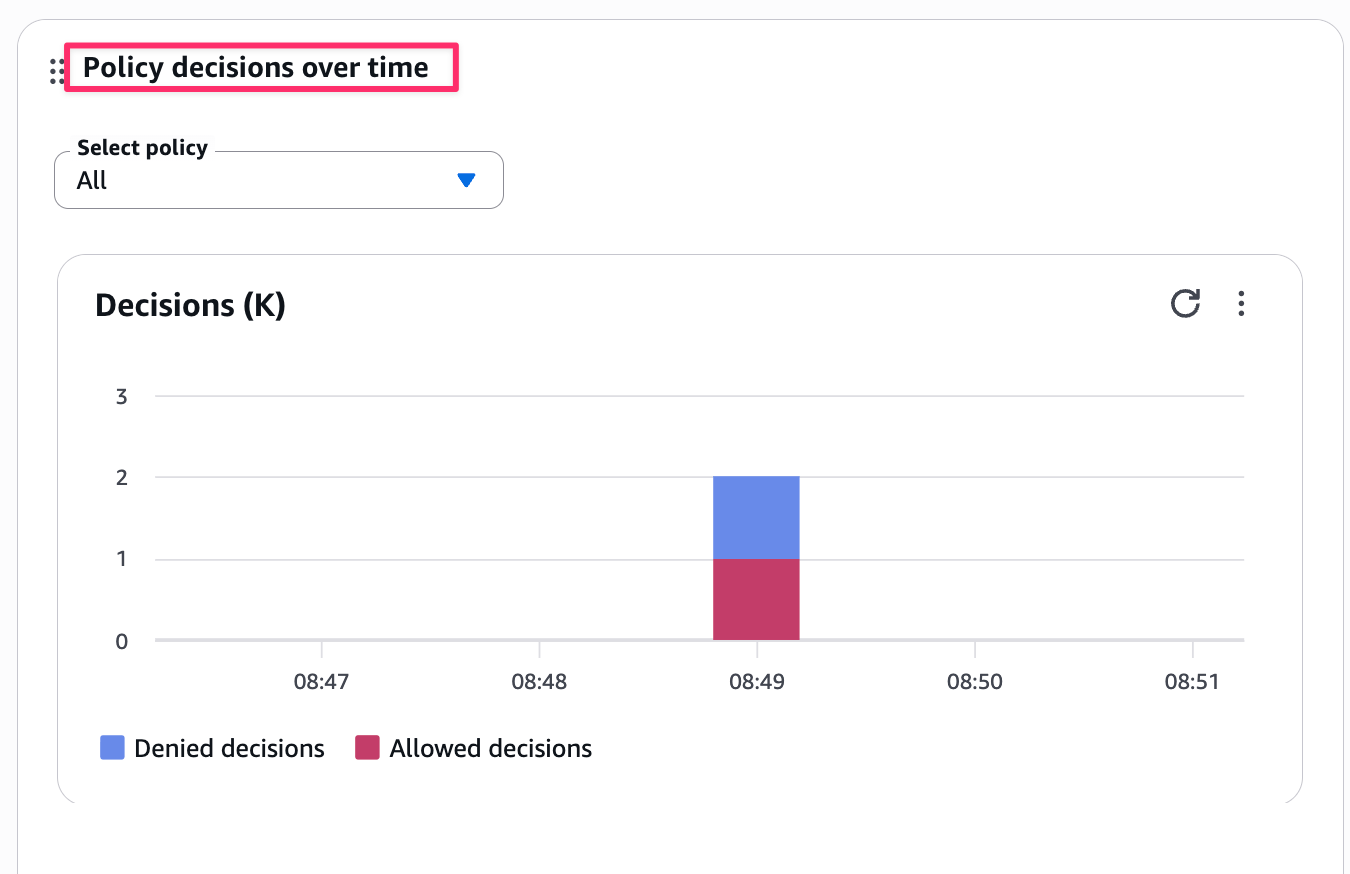Select the red allowed segment of the bar
The image size is (1350, 874).
pos(756,599)
